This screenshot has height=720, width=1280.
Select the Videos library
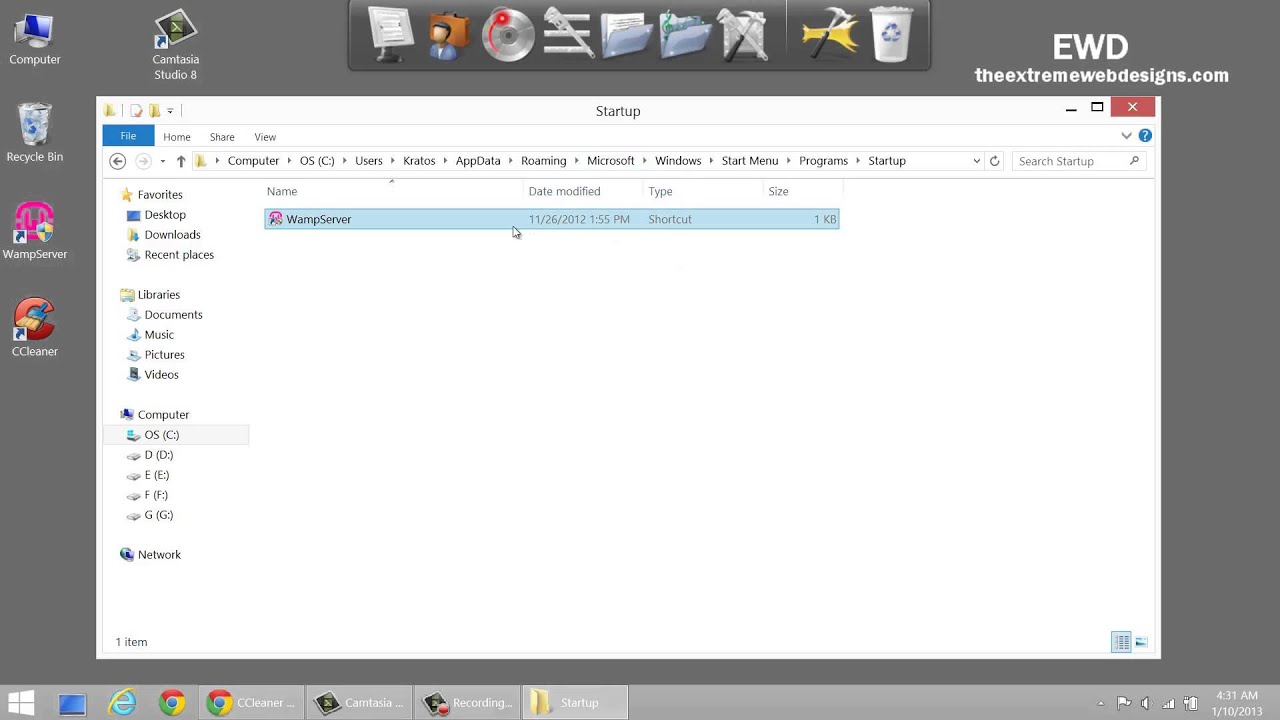[x=161, y=375]
